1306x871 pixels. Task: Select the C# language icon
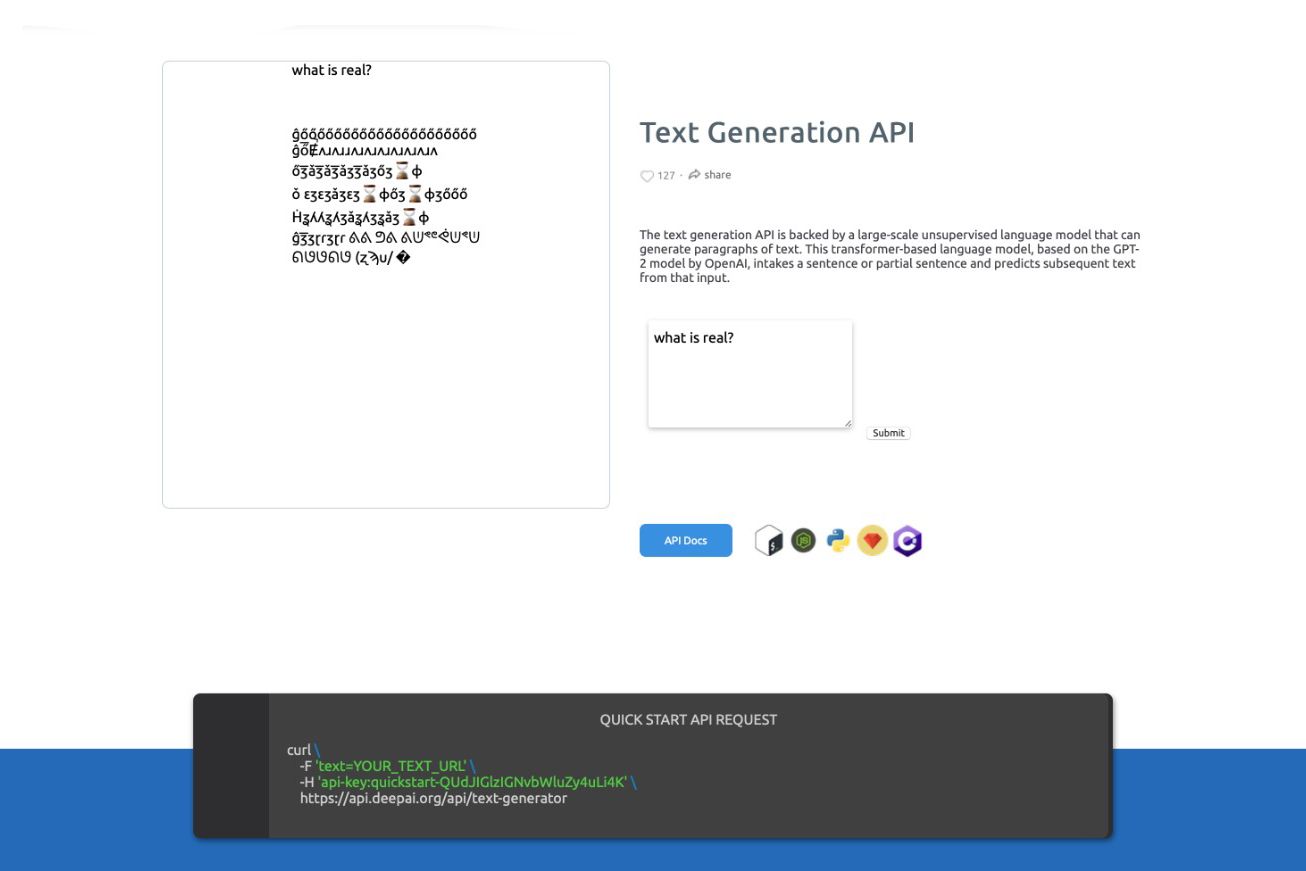pyautogui.click(x=907, y=541)
